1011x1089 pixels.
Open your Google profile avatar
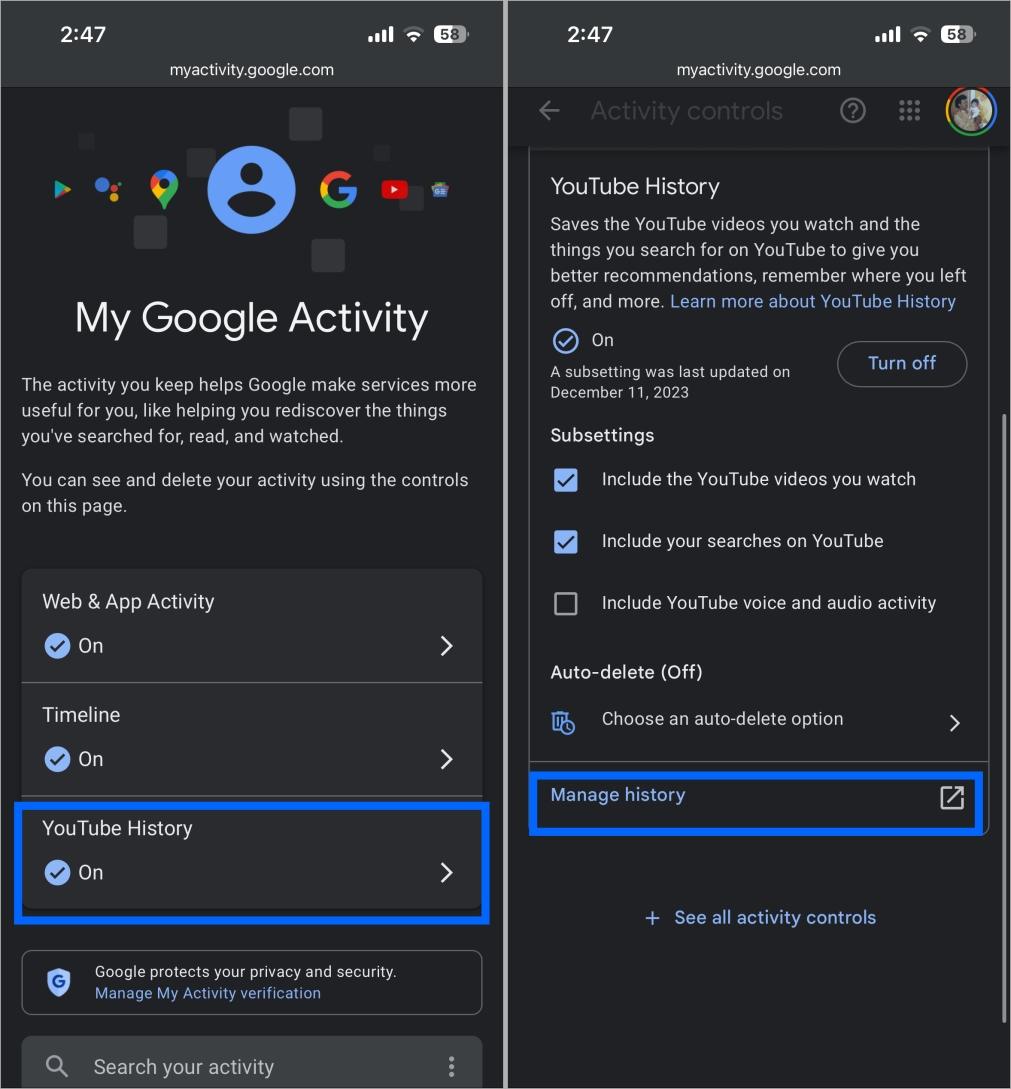pos(969,110)
